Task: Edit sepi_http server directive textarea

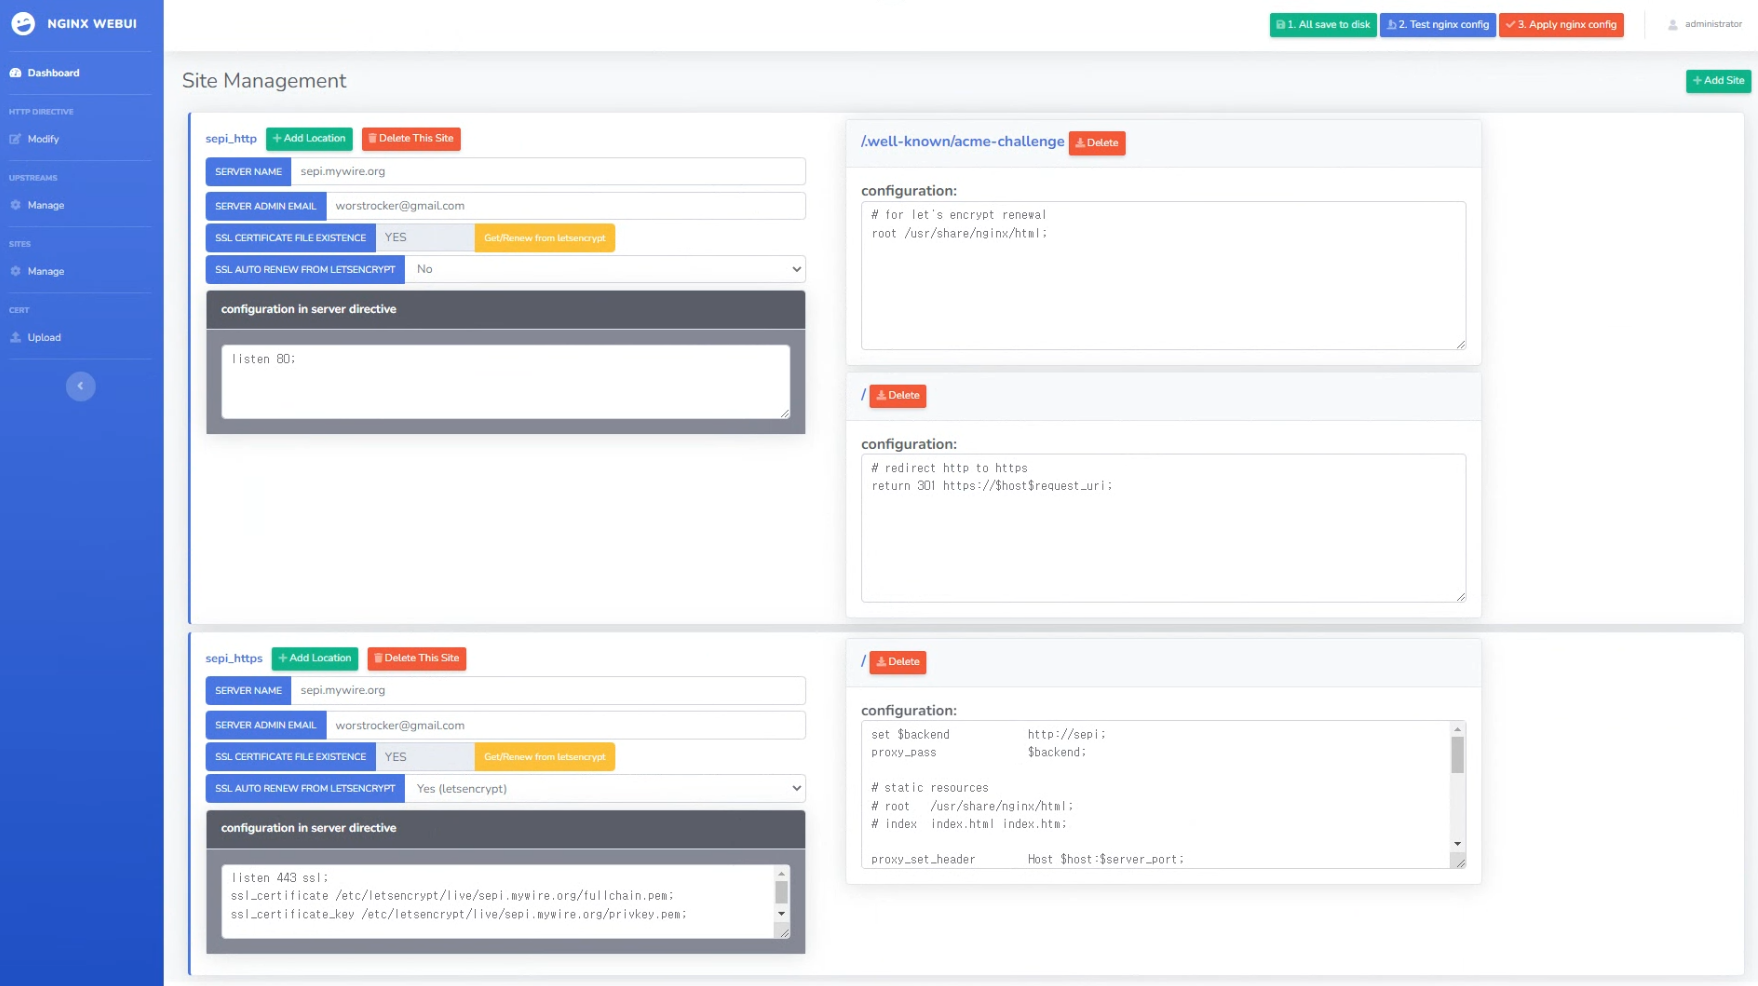Action: click(506, 382)
